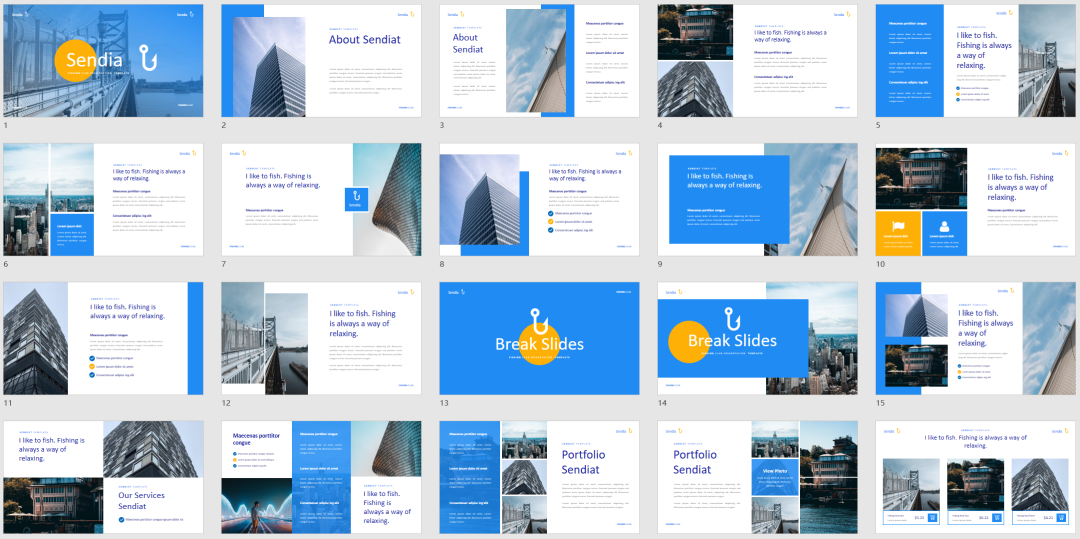1080x539 pixels.
Task: Pick slide 7 with the small blue Sendia badge
Action: click(321, 200)
